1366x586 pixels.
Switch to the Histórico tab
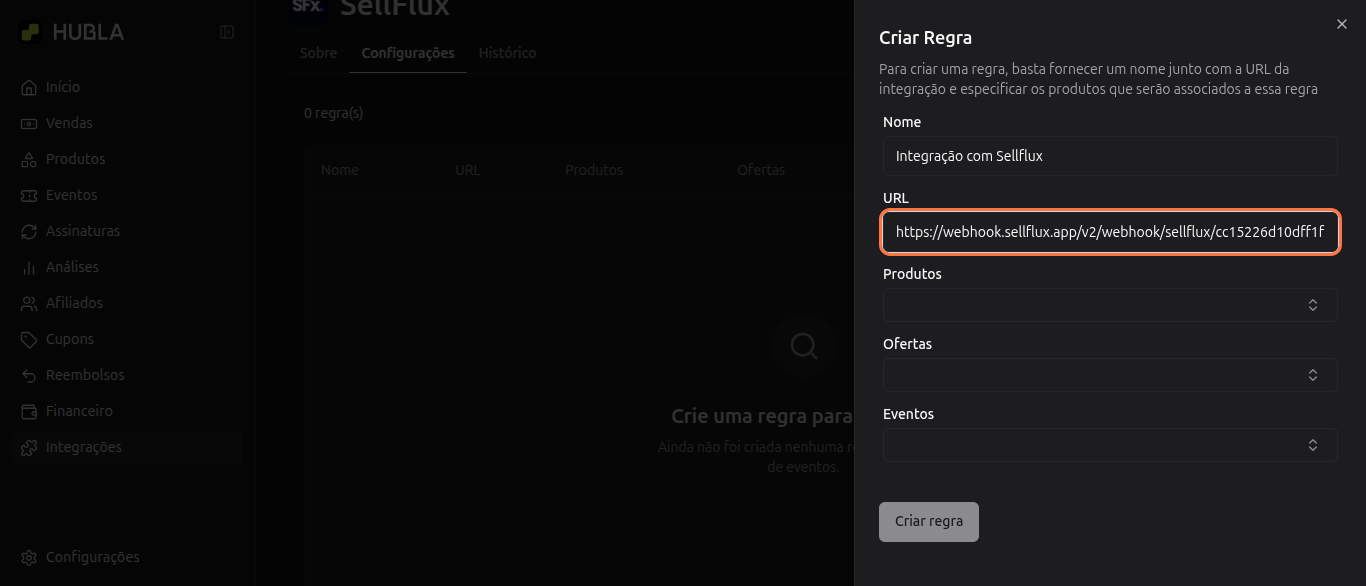pyautogui.click(x=507, y=53)
